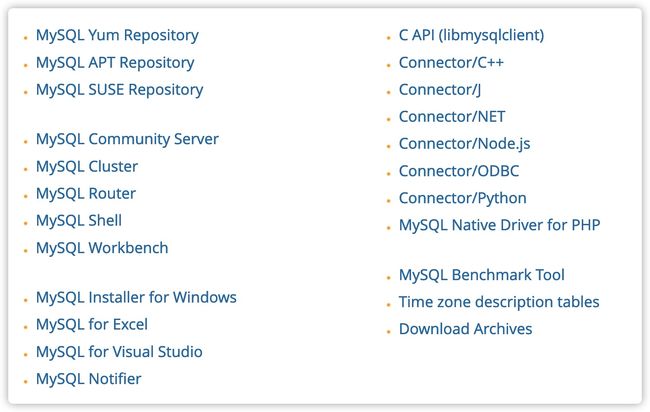Open the MySQL Shell link

click(x=79, y=221)
